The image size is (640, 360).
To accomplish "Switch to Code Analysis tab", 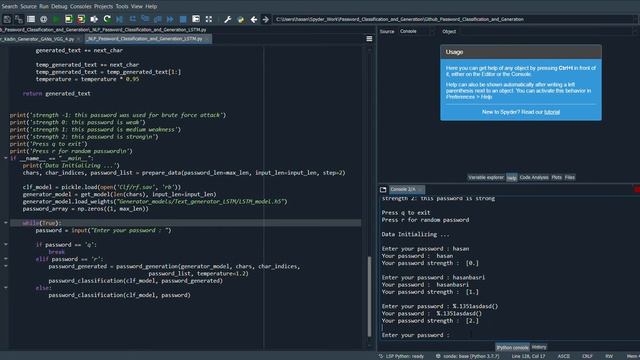I will (x=534, y=177).
